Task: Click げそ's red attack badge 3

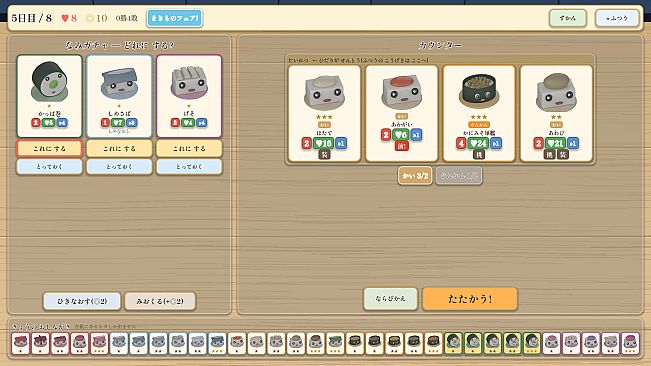Action: click(175, 123)
